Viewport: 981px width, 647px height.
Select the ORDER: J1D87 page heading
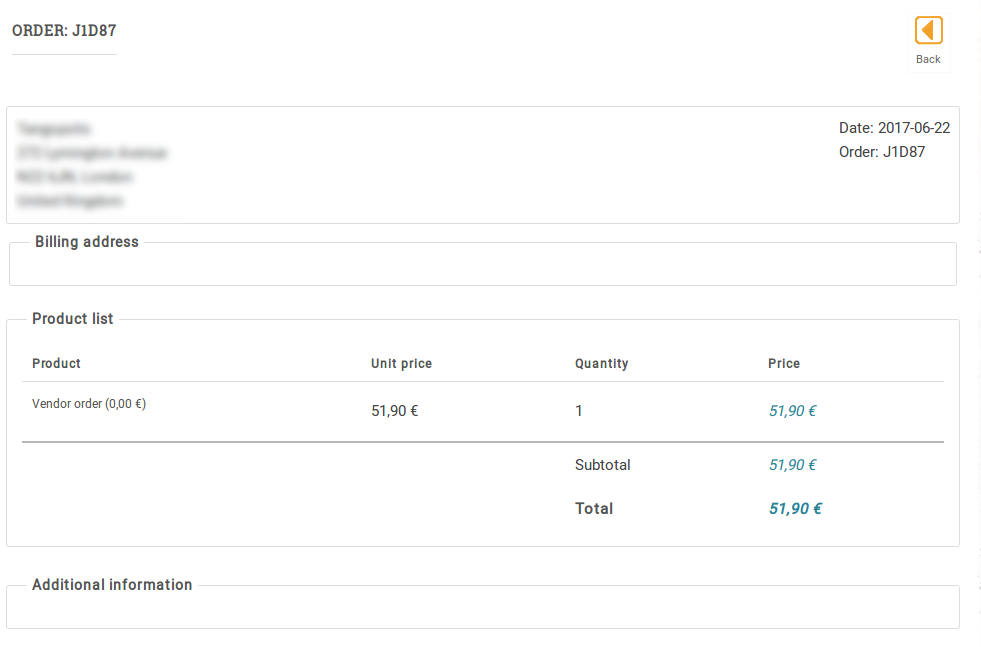tap(64, 30)
